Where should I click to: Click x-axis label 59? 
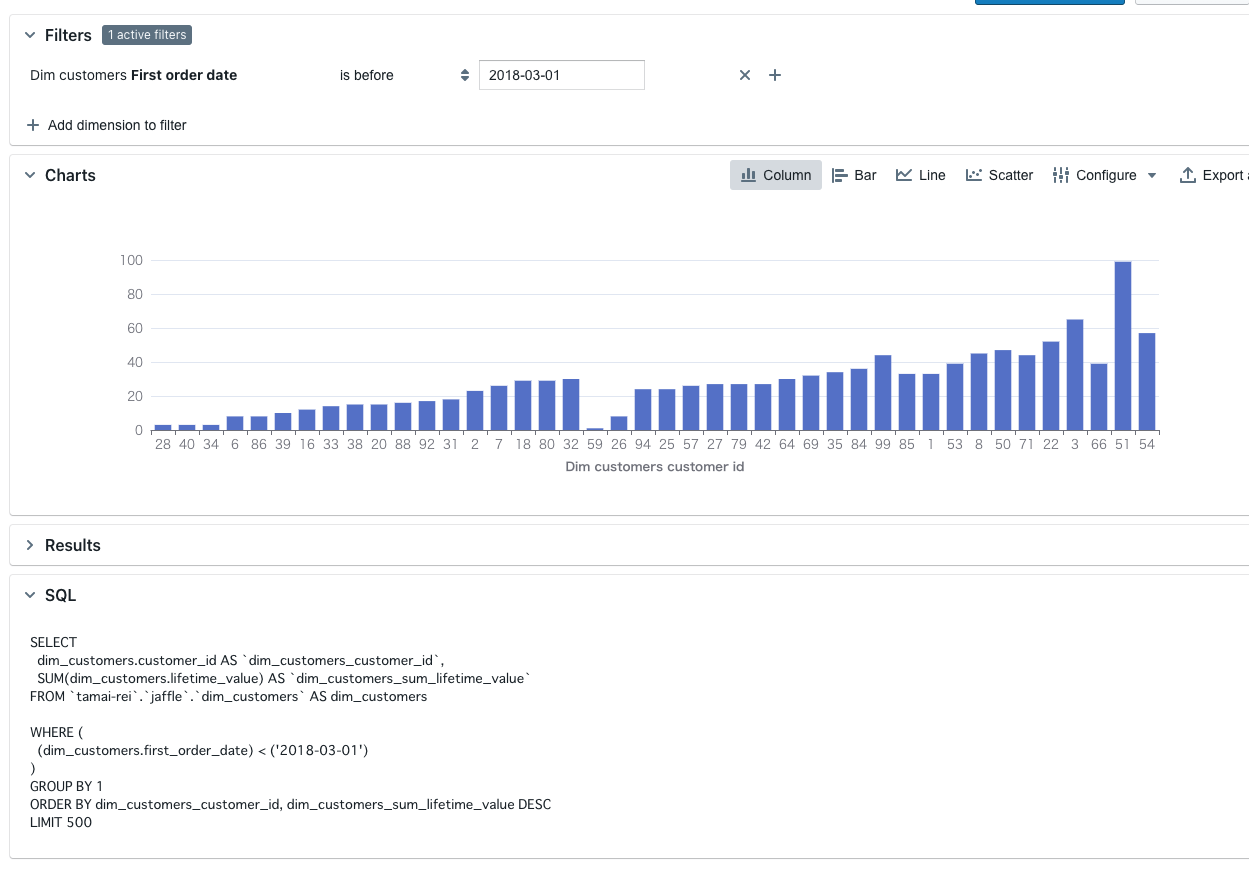click(595, 445)
